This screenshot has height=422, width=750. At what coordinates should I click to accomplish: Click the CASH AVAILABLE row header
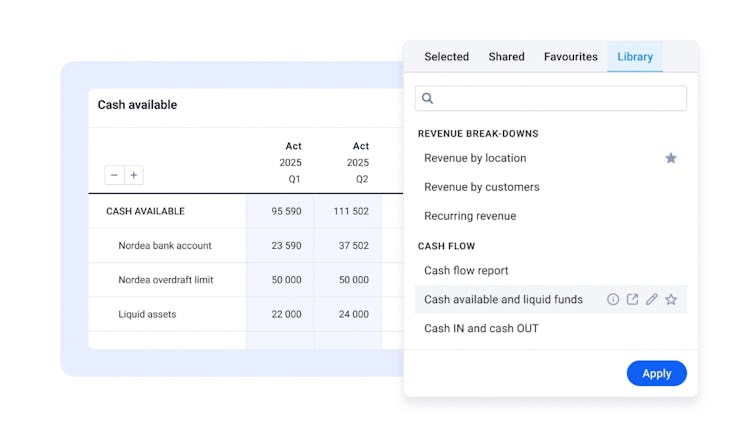(x=145, y=211)
